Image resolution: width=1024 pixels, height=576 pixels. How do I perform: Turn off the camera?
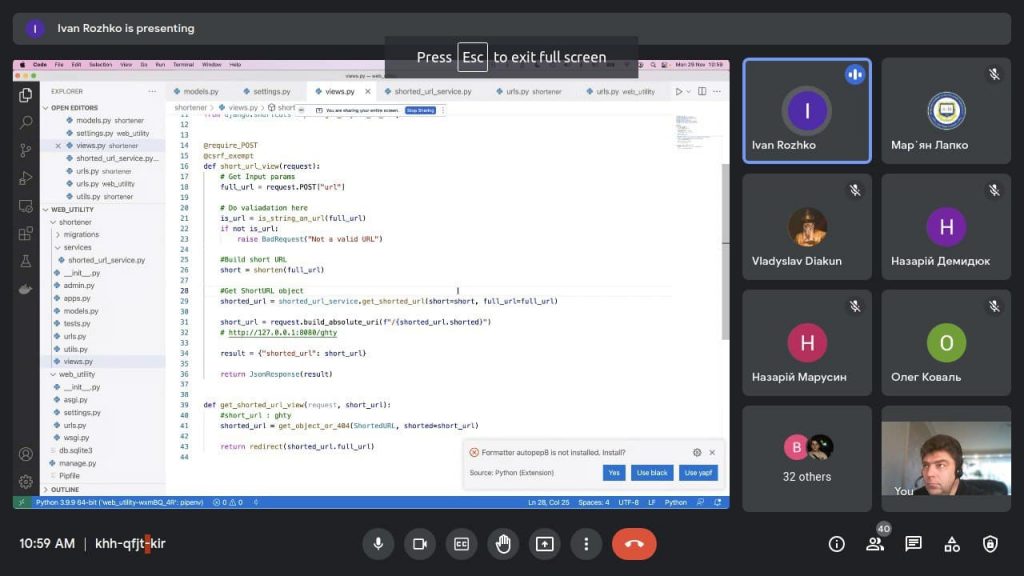coord(420,544)
